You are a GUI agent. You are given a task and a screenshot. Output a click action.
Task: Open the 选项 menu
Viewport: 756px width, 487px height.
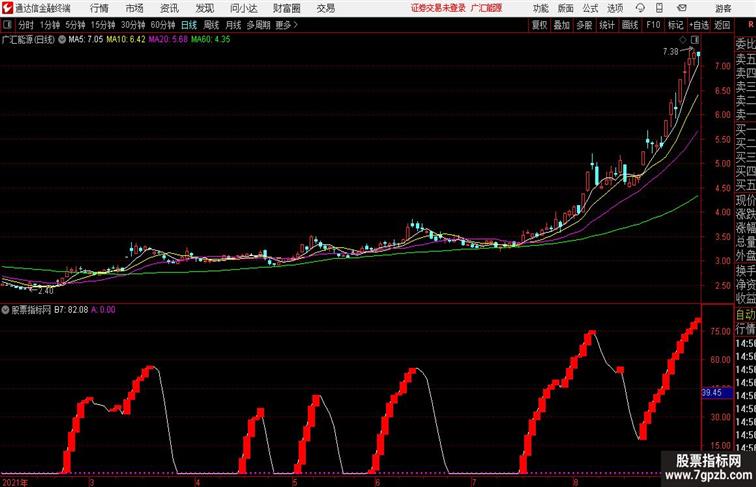(615, 8)
